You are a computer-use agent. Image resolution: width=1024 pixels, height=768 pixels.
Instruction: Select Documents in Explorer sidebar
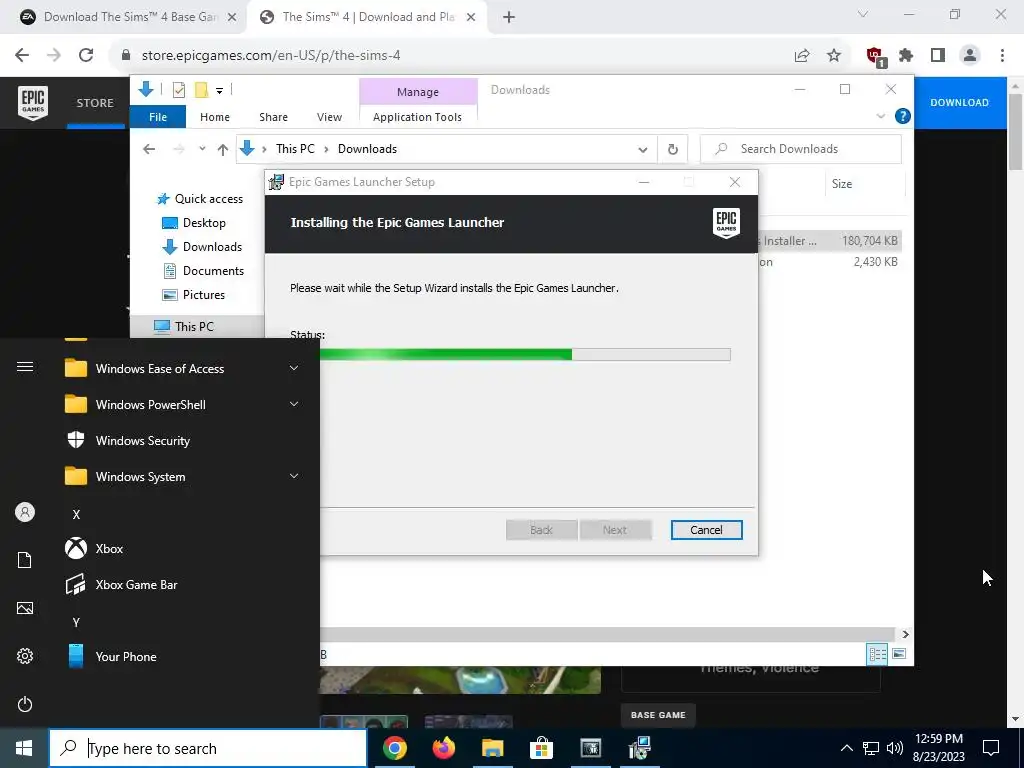point(213,270)
